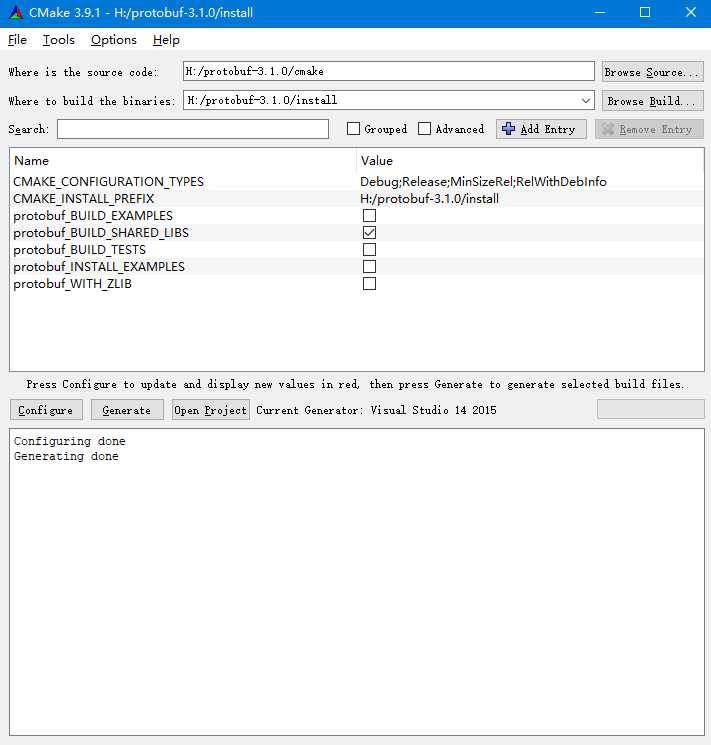This screenshot has height=745, width=711.
Task: Uncheck protobuf_BUILD_SHARED_LIBS option
Action: (369, 233)
